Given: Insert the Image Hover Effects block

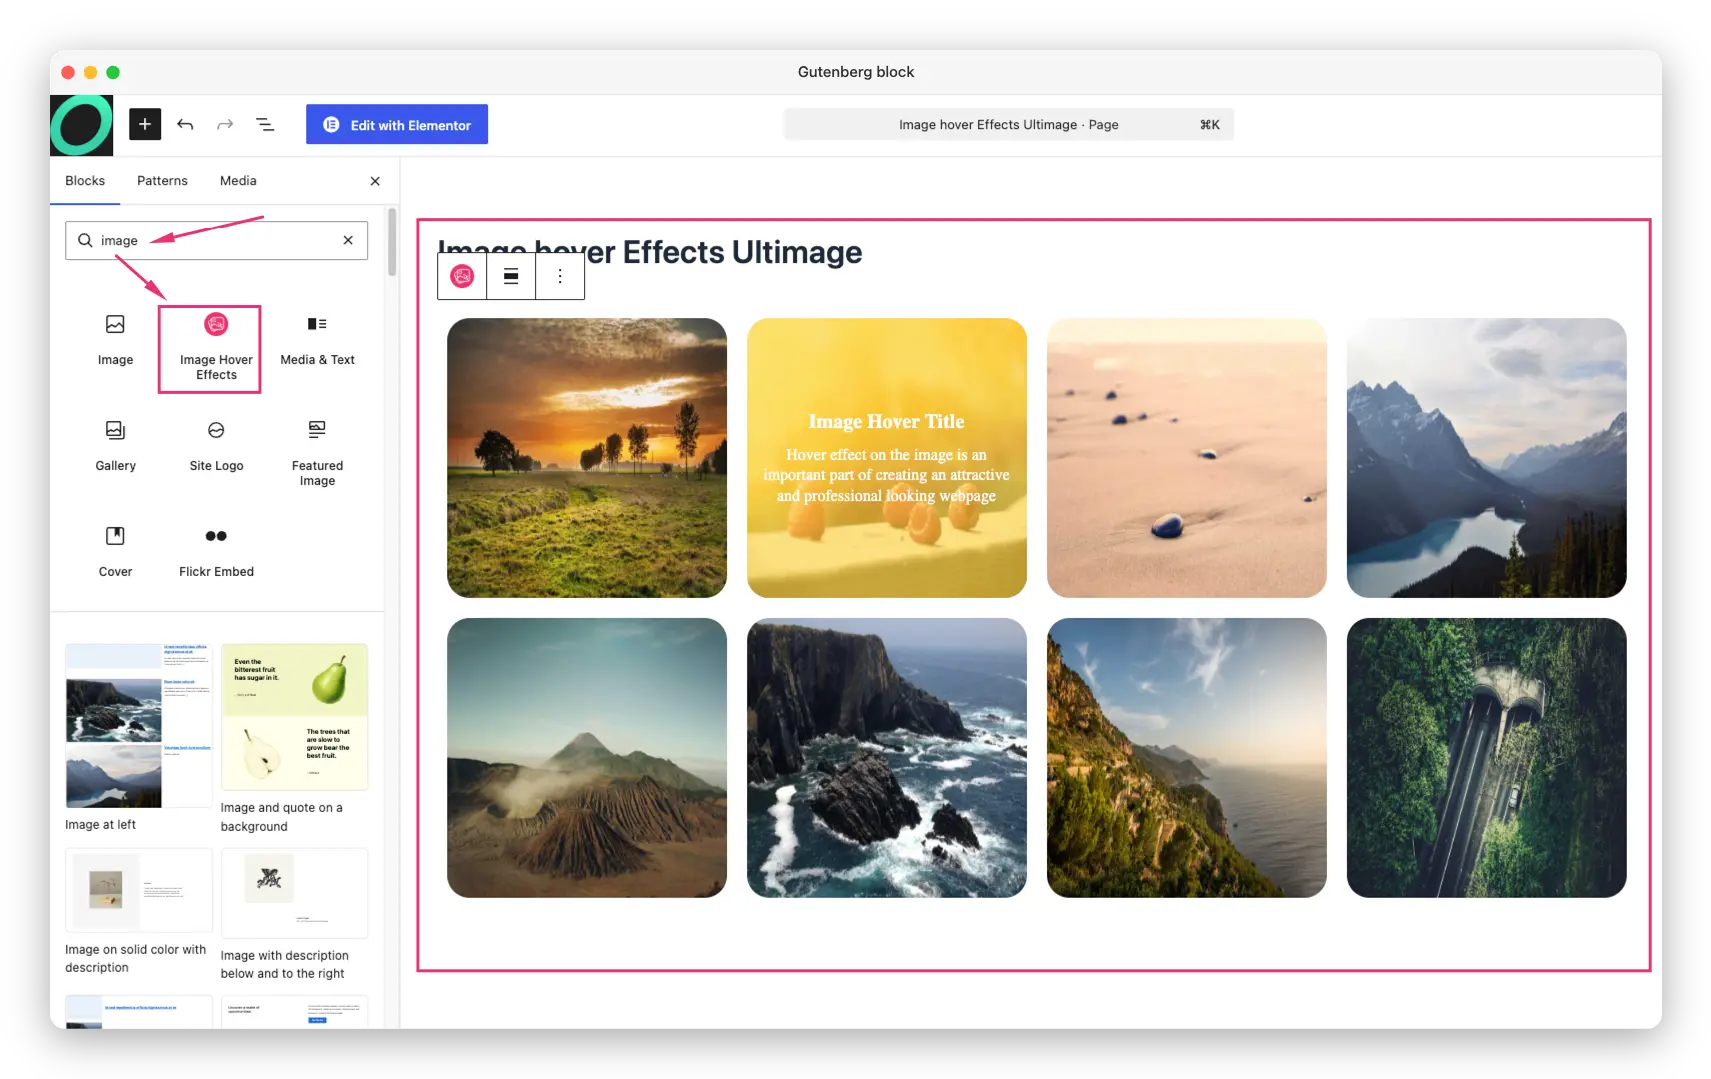Looking at the screenshot, I should point(216,348).
